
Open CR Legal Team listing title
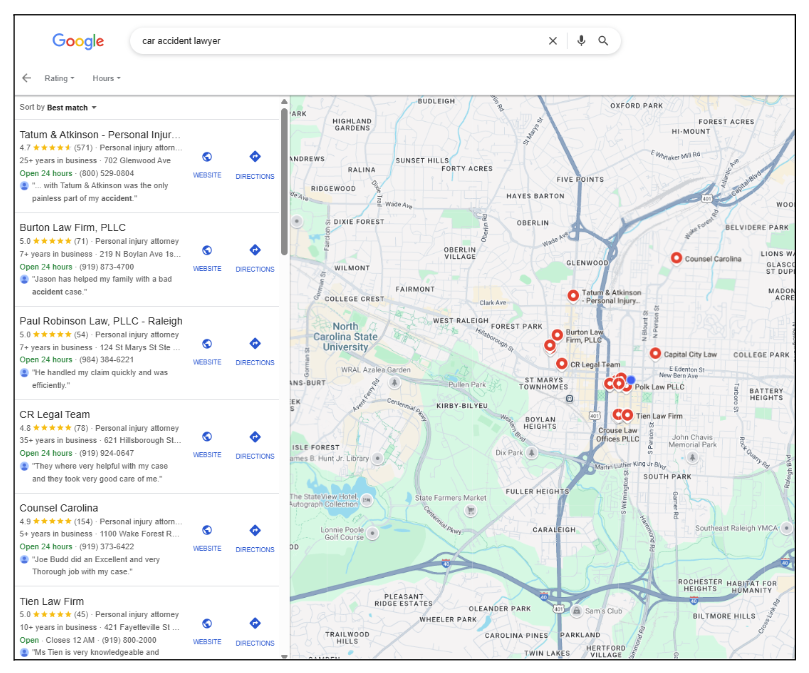click(x=55, y=414)
